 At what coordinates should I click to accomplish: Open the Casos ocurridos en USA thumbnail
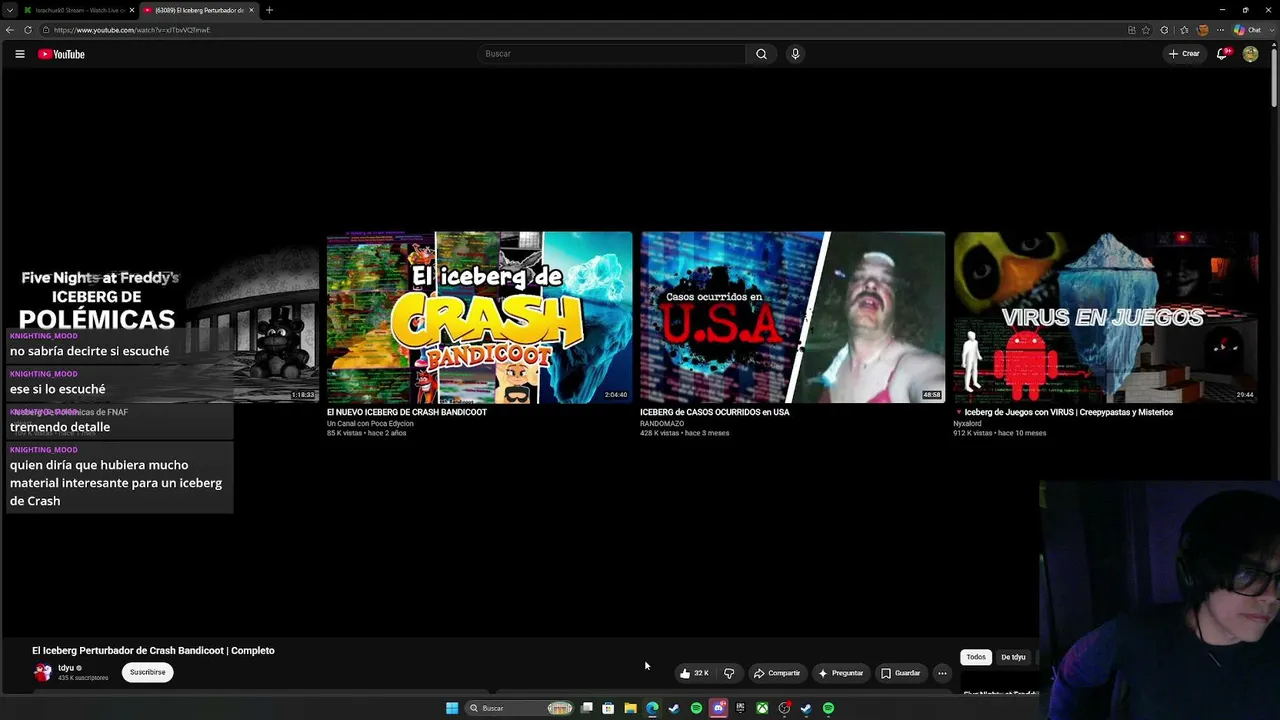792,317
